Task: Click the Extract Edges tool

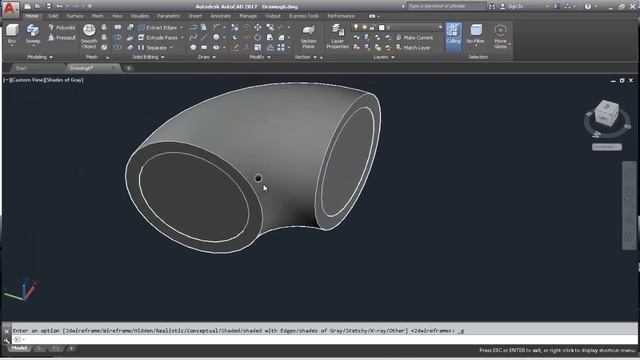Action: pos(157,27)
